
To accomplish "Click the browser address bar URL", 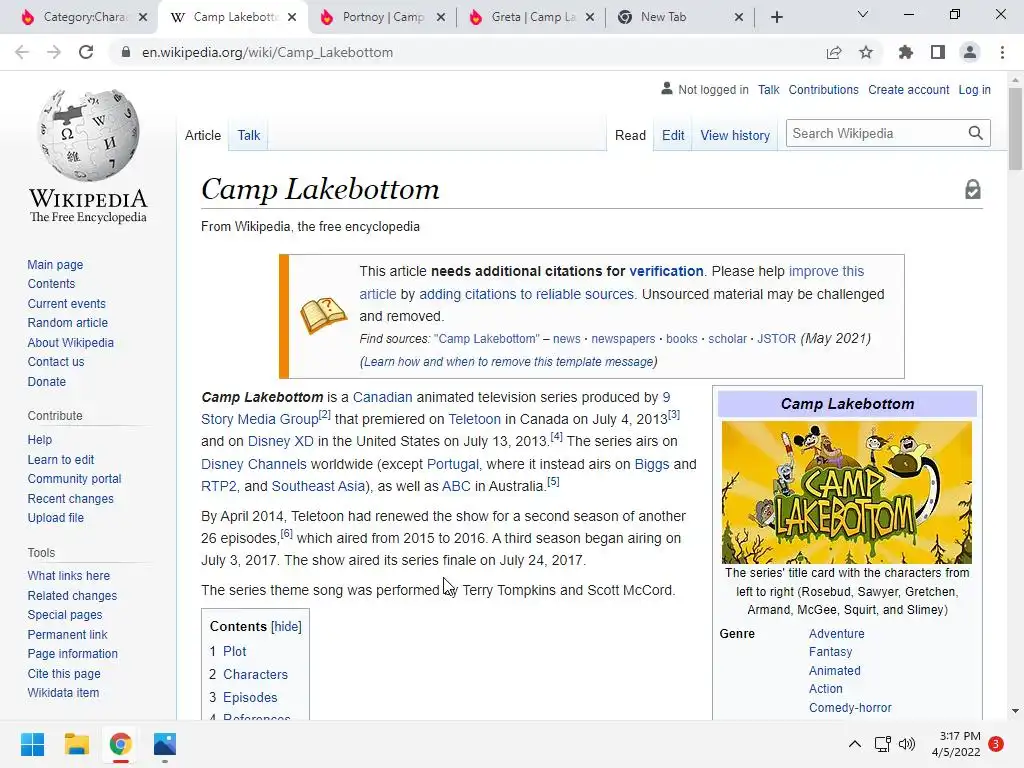I will tap(267, 52).
